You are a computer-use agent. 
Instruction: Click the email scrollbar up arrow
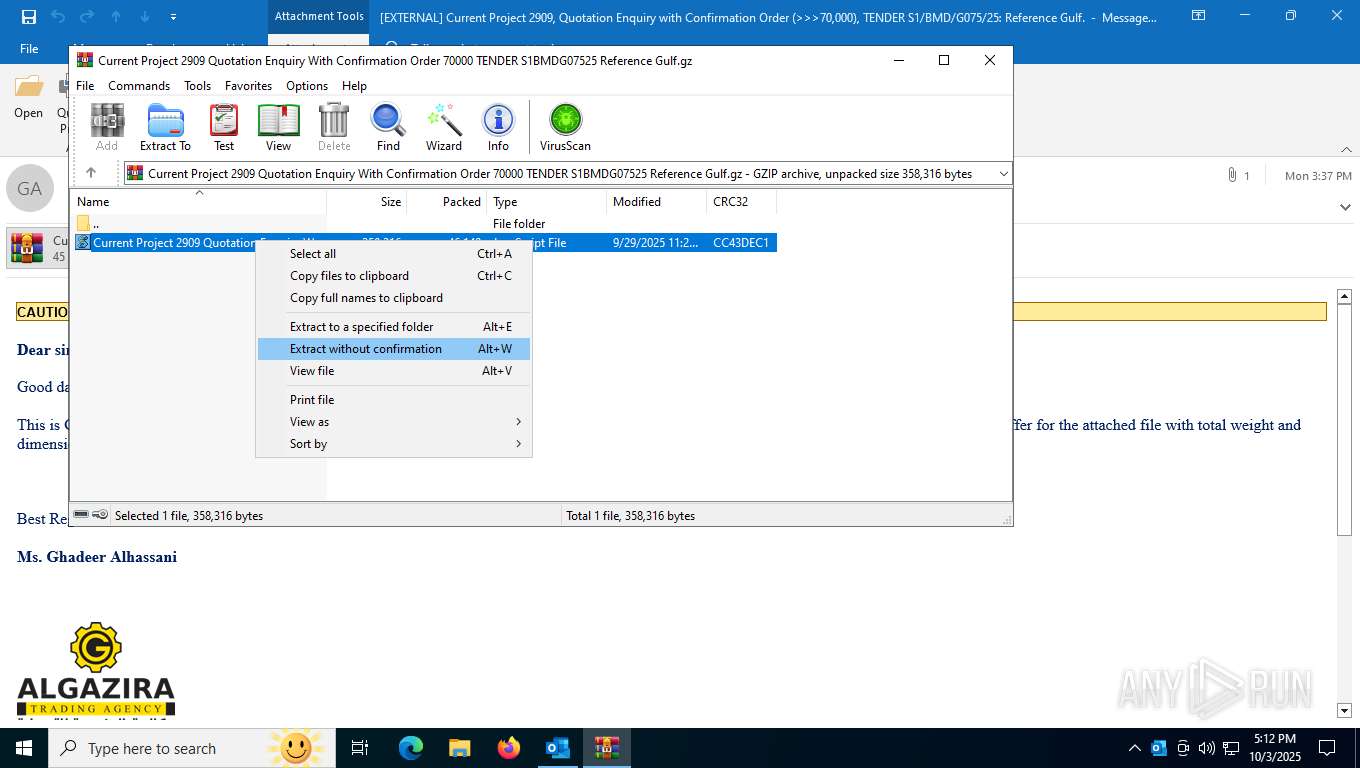1345,297
